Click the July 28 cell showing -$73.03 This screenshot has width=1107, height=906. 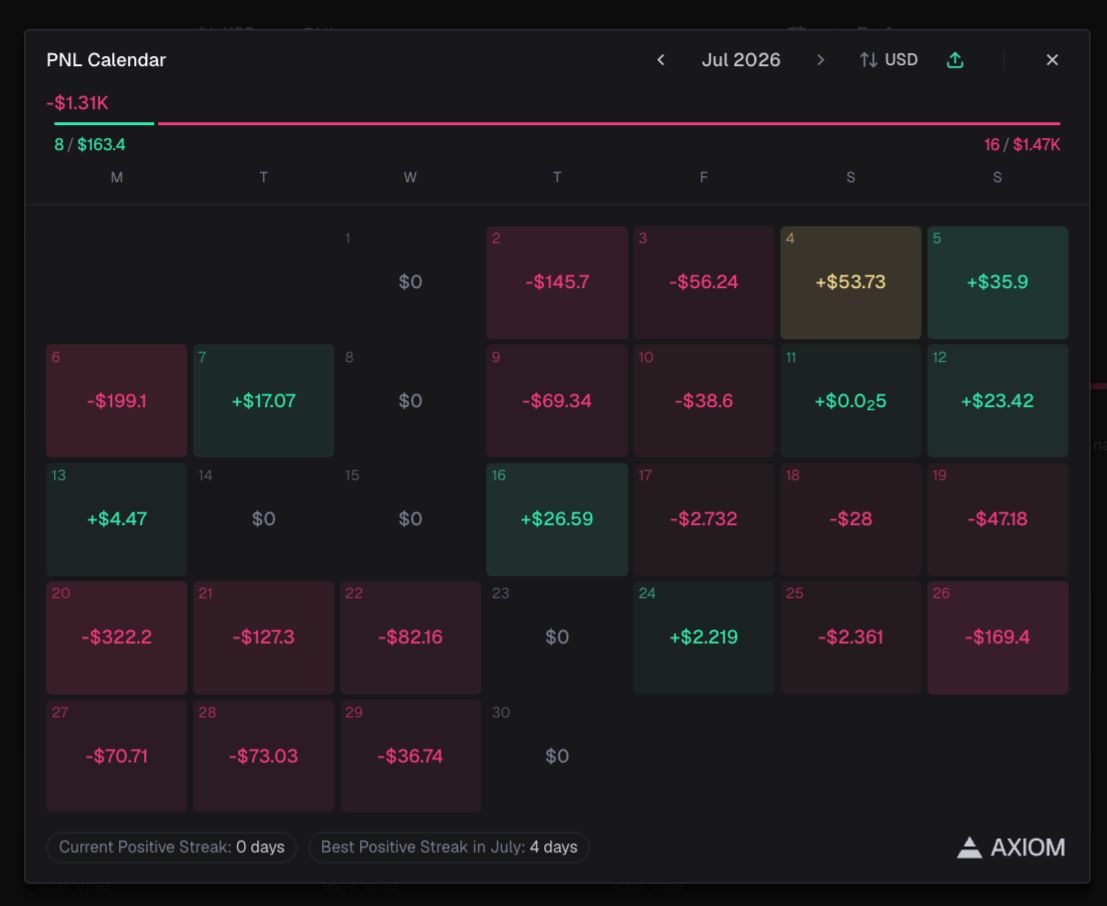coord(263,756)
